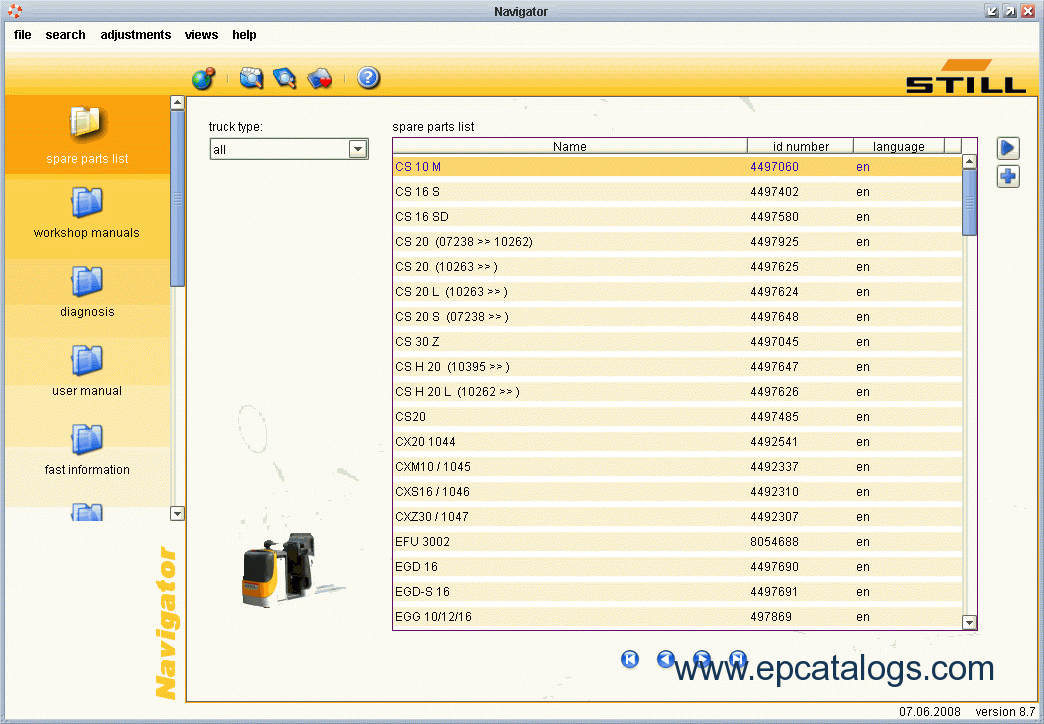Click the partially visible folder below fast information

(x=87, y=512)
